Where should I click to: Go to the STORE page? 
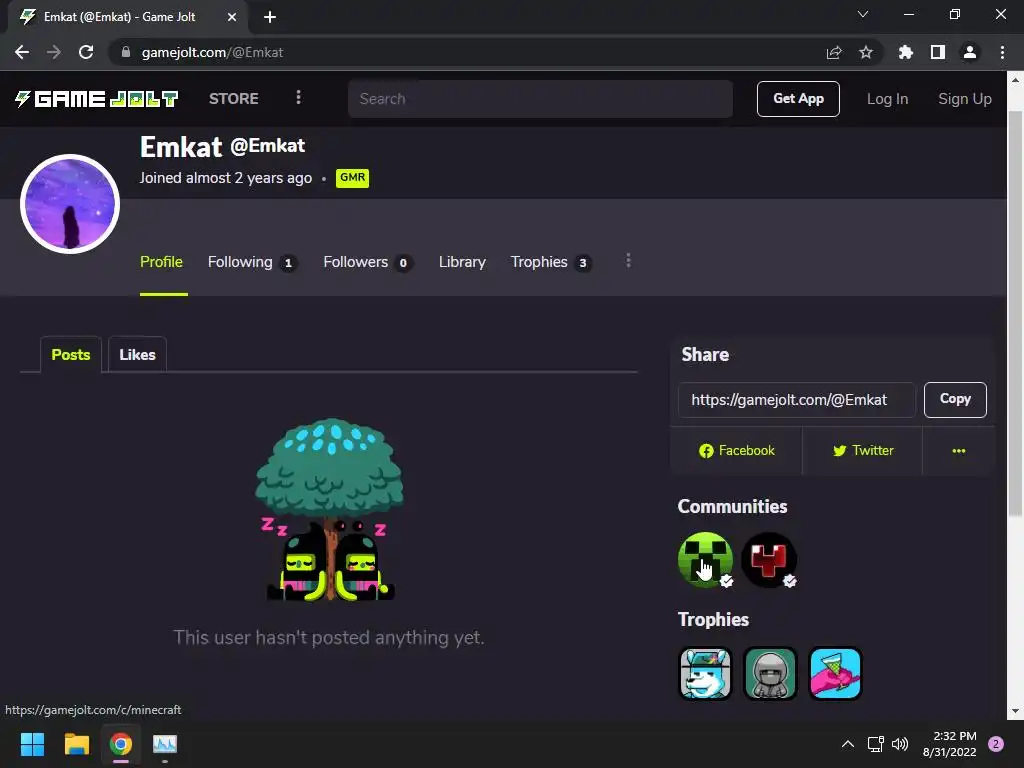pyautogui.click(x=234, y=99)
